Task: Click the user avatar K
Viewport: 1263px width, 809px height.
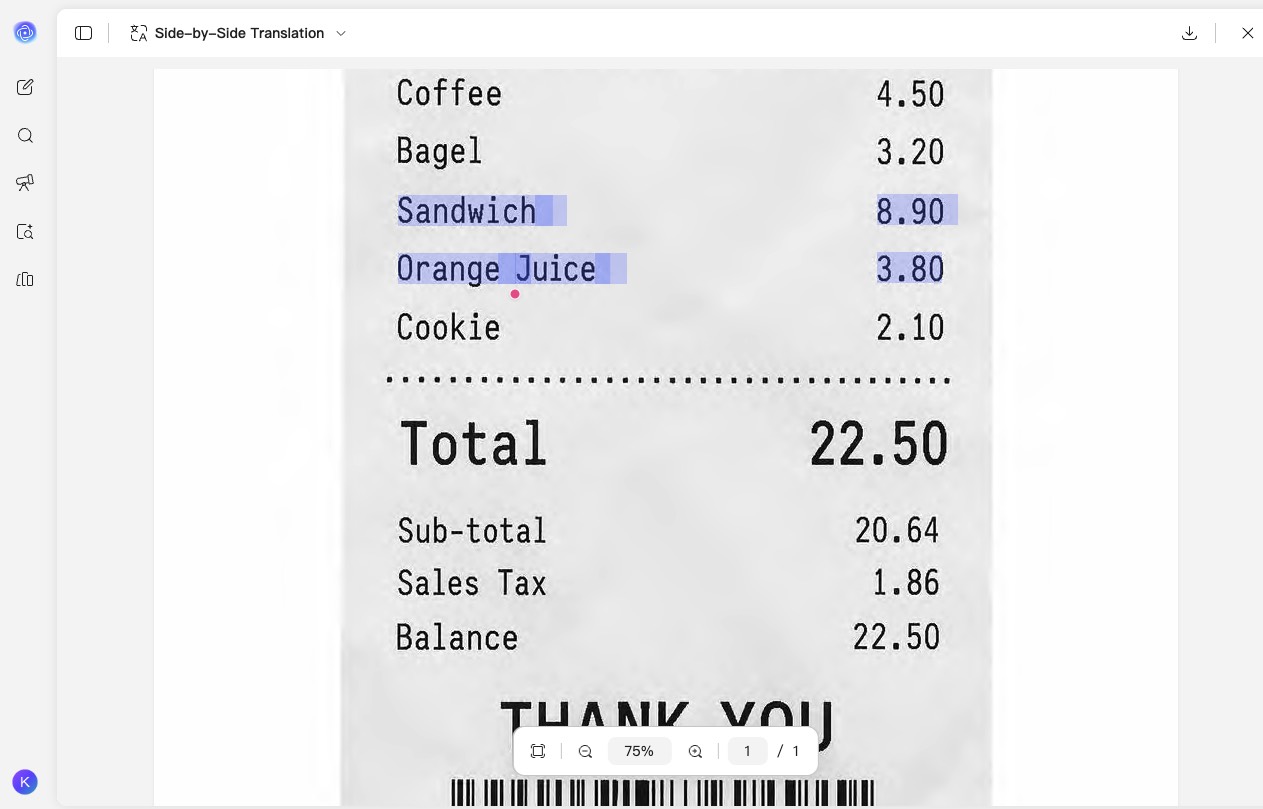Action: point(25,782)
